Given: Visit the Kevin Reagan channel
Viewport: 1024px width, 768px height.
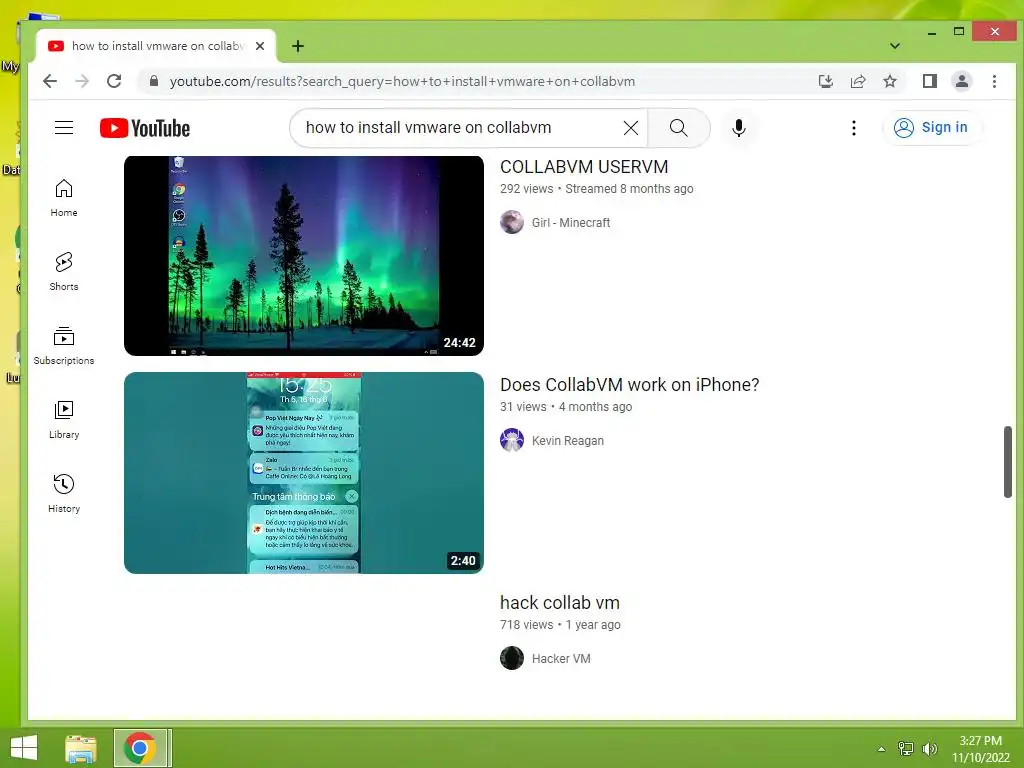Looking at the screenshot, I should point(568,441).
